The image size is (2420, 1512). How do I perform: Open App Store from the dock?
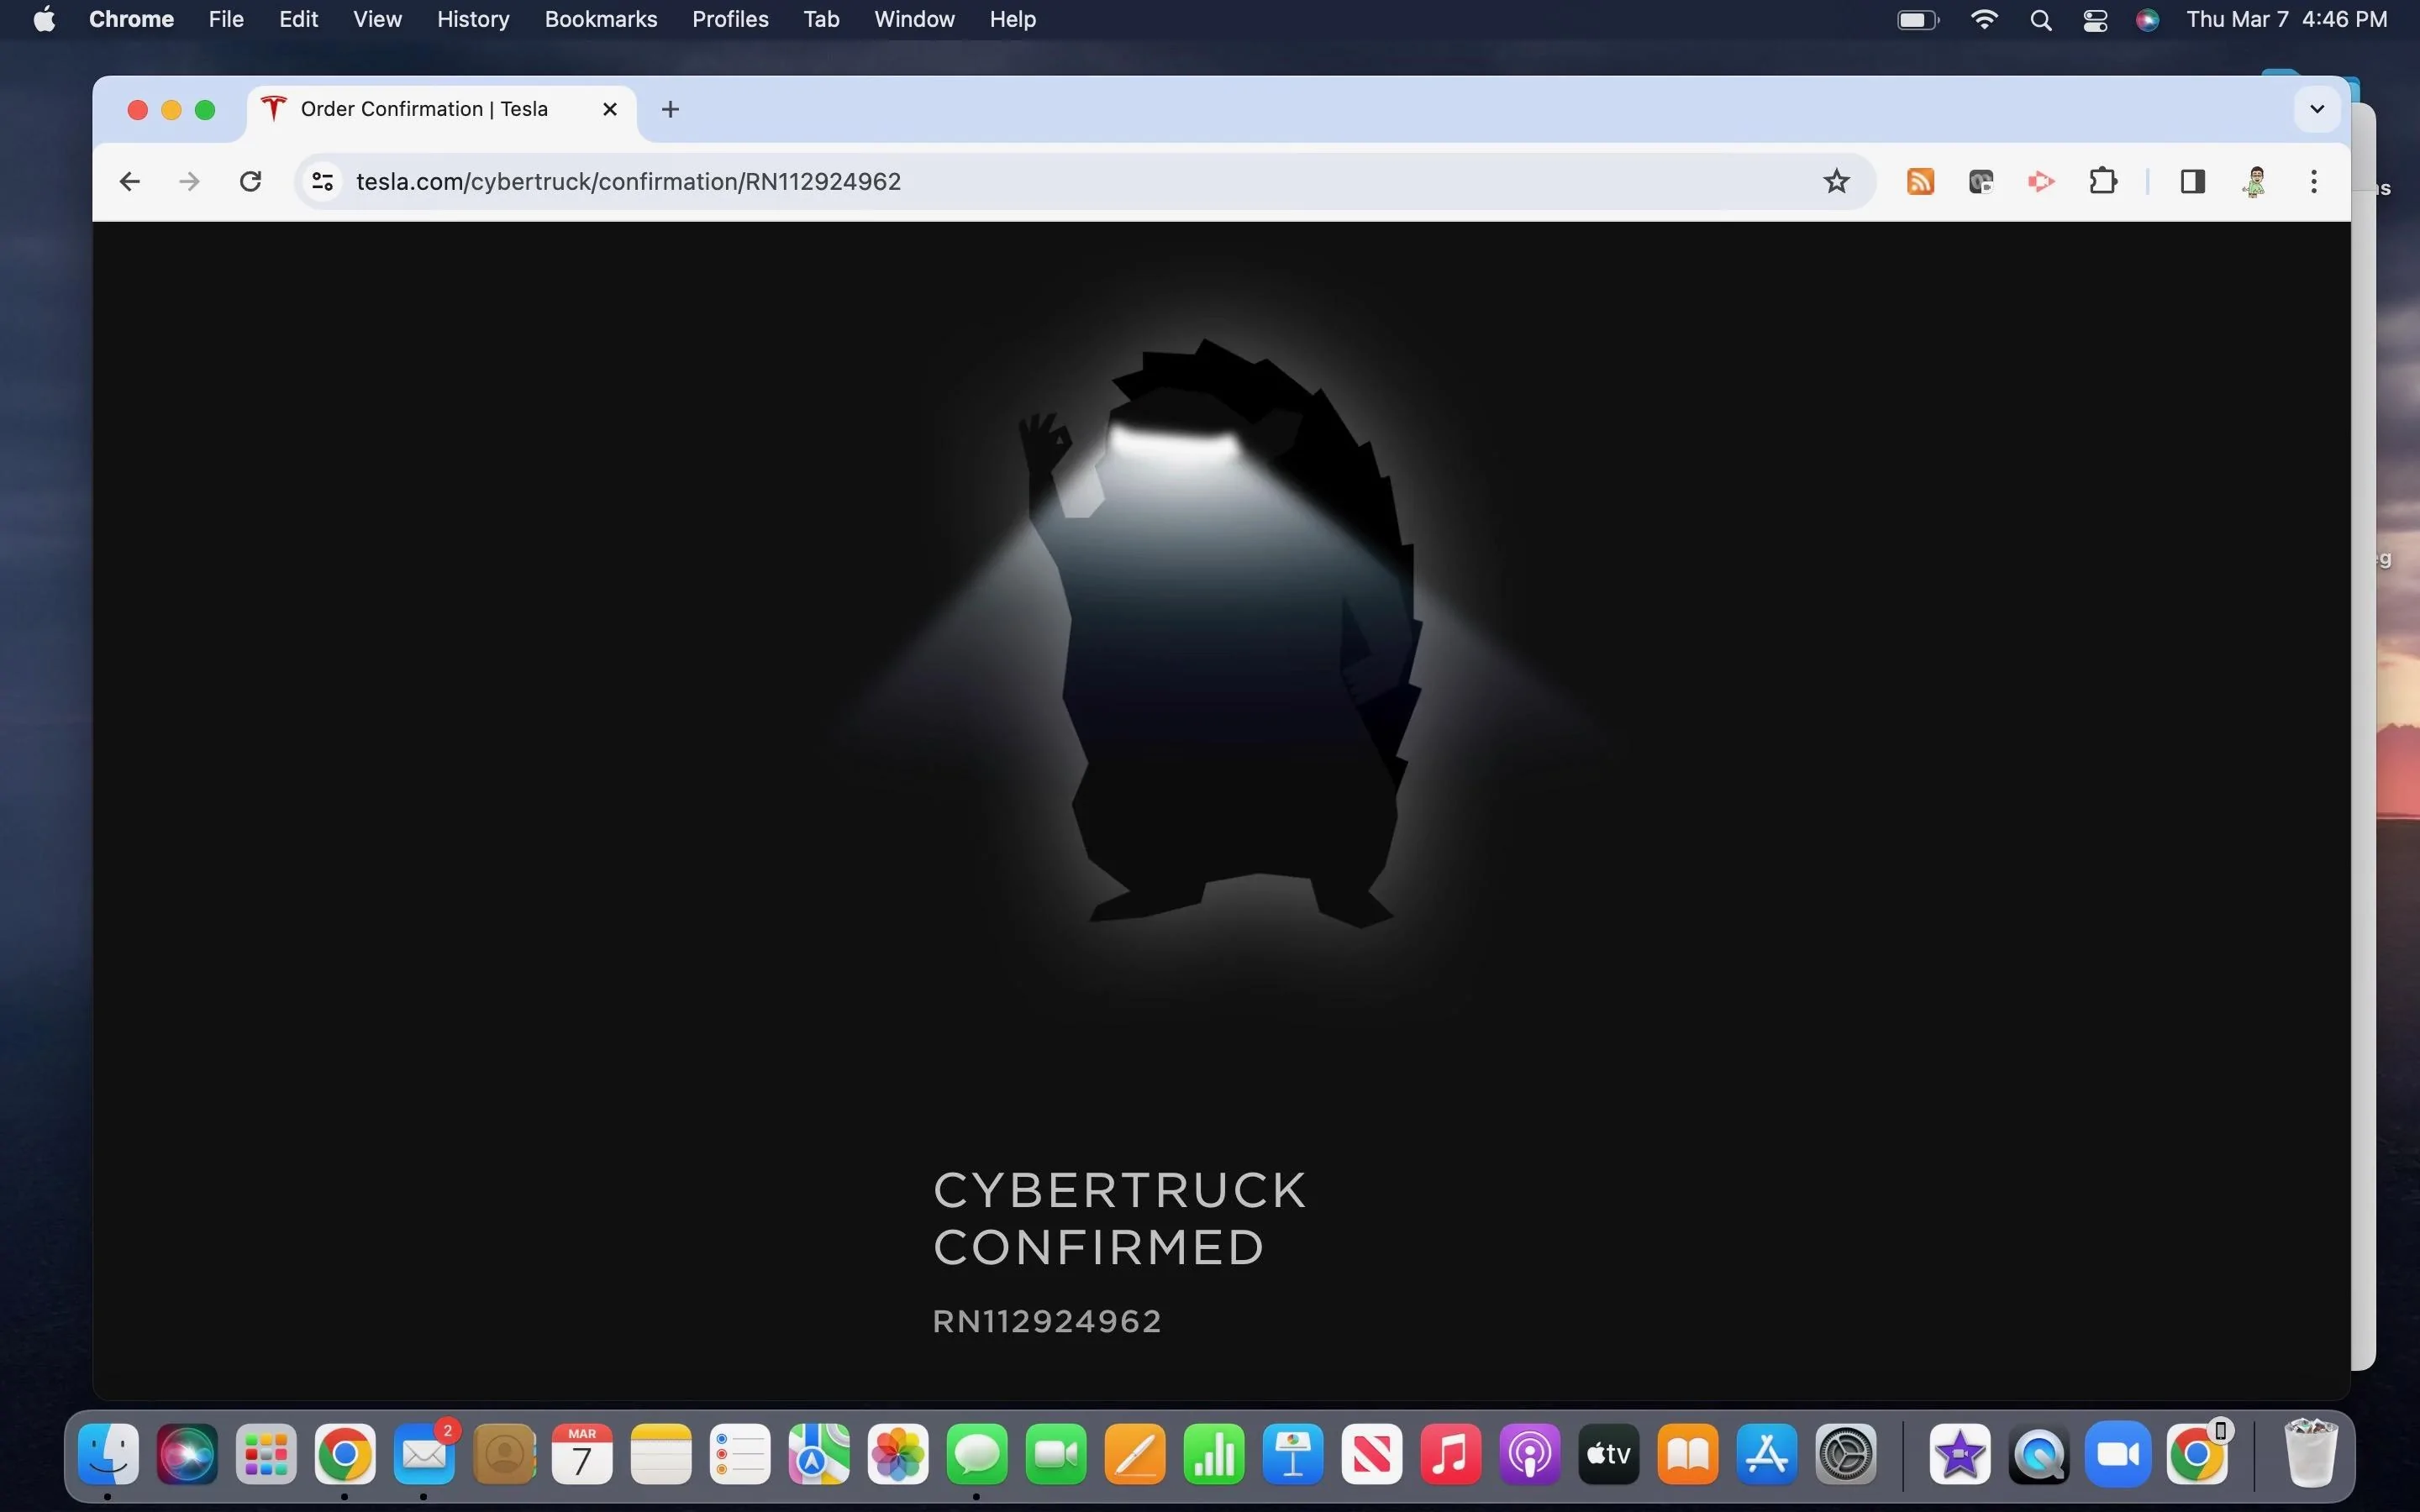point(1767,1453)
